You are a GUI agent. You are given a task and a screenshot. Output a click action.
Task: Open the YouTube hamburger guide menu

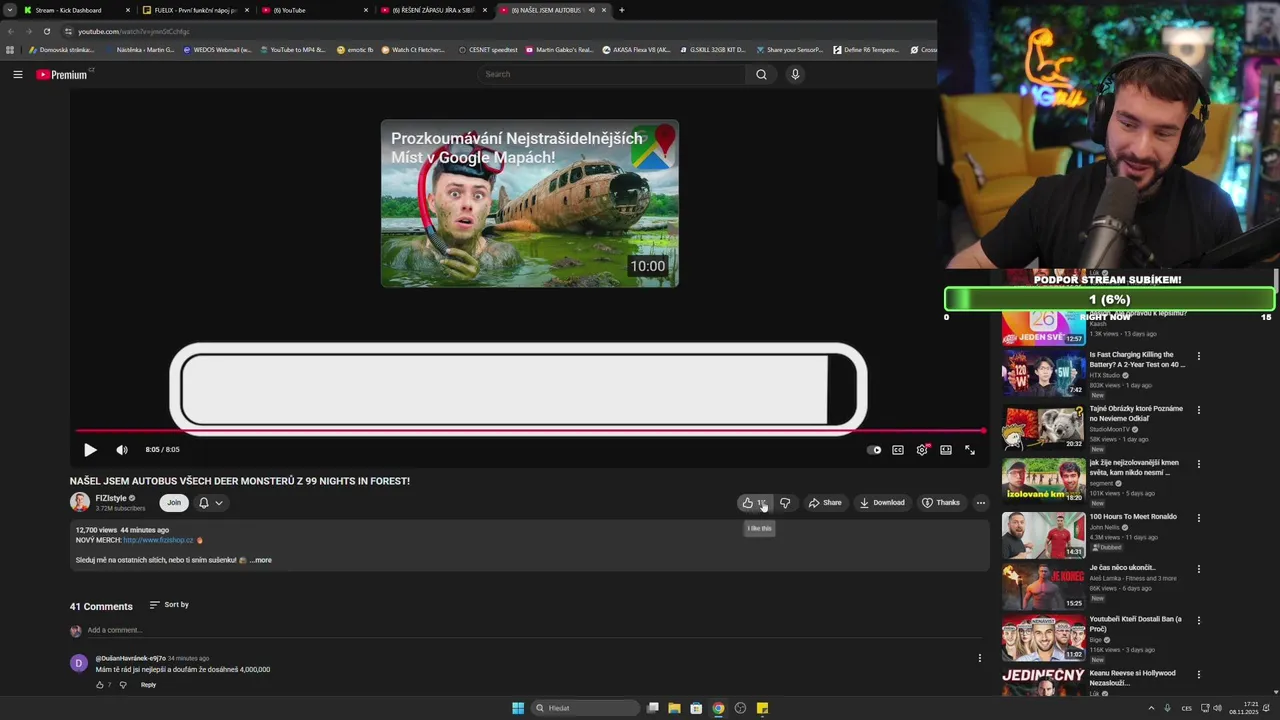point(17,74)
